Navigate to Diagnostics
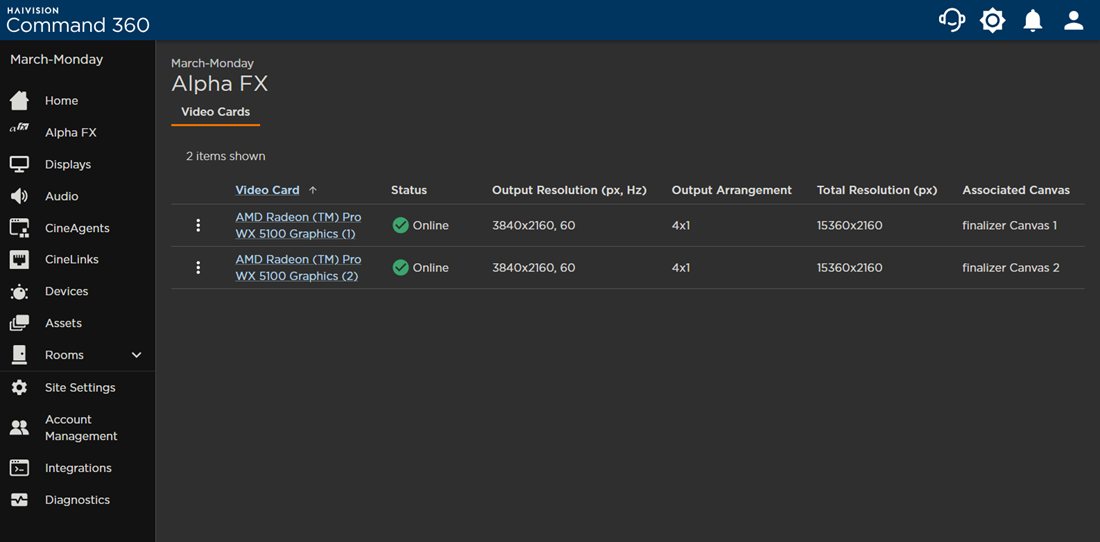The image size is (1100, 542). coord(77,500)
